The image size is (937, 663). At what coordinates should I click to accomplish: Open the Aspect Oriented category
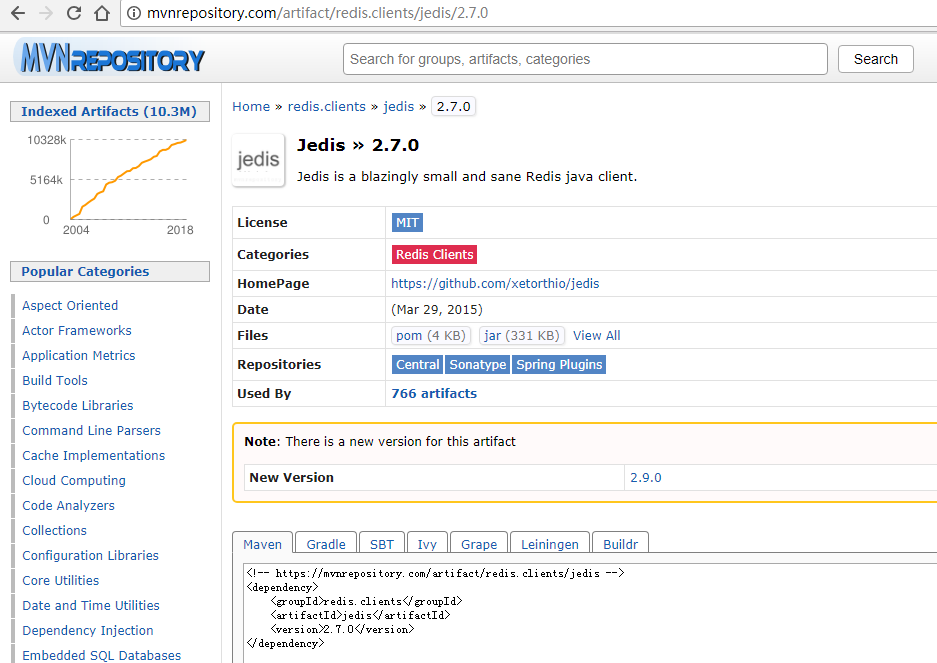tap(70, 305)
